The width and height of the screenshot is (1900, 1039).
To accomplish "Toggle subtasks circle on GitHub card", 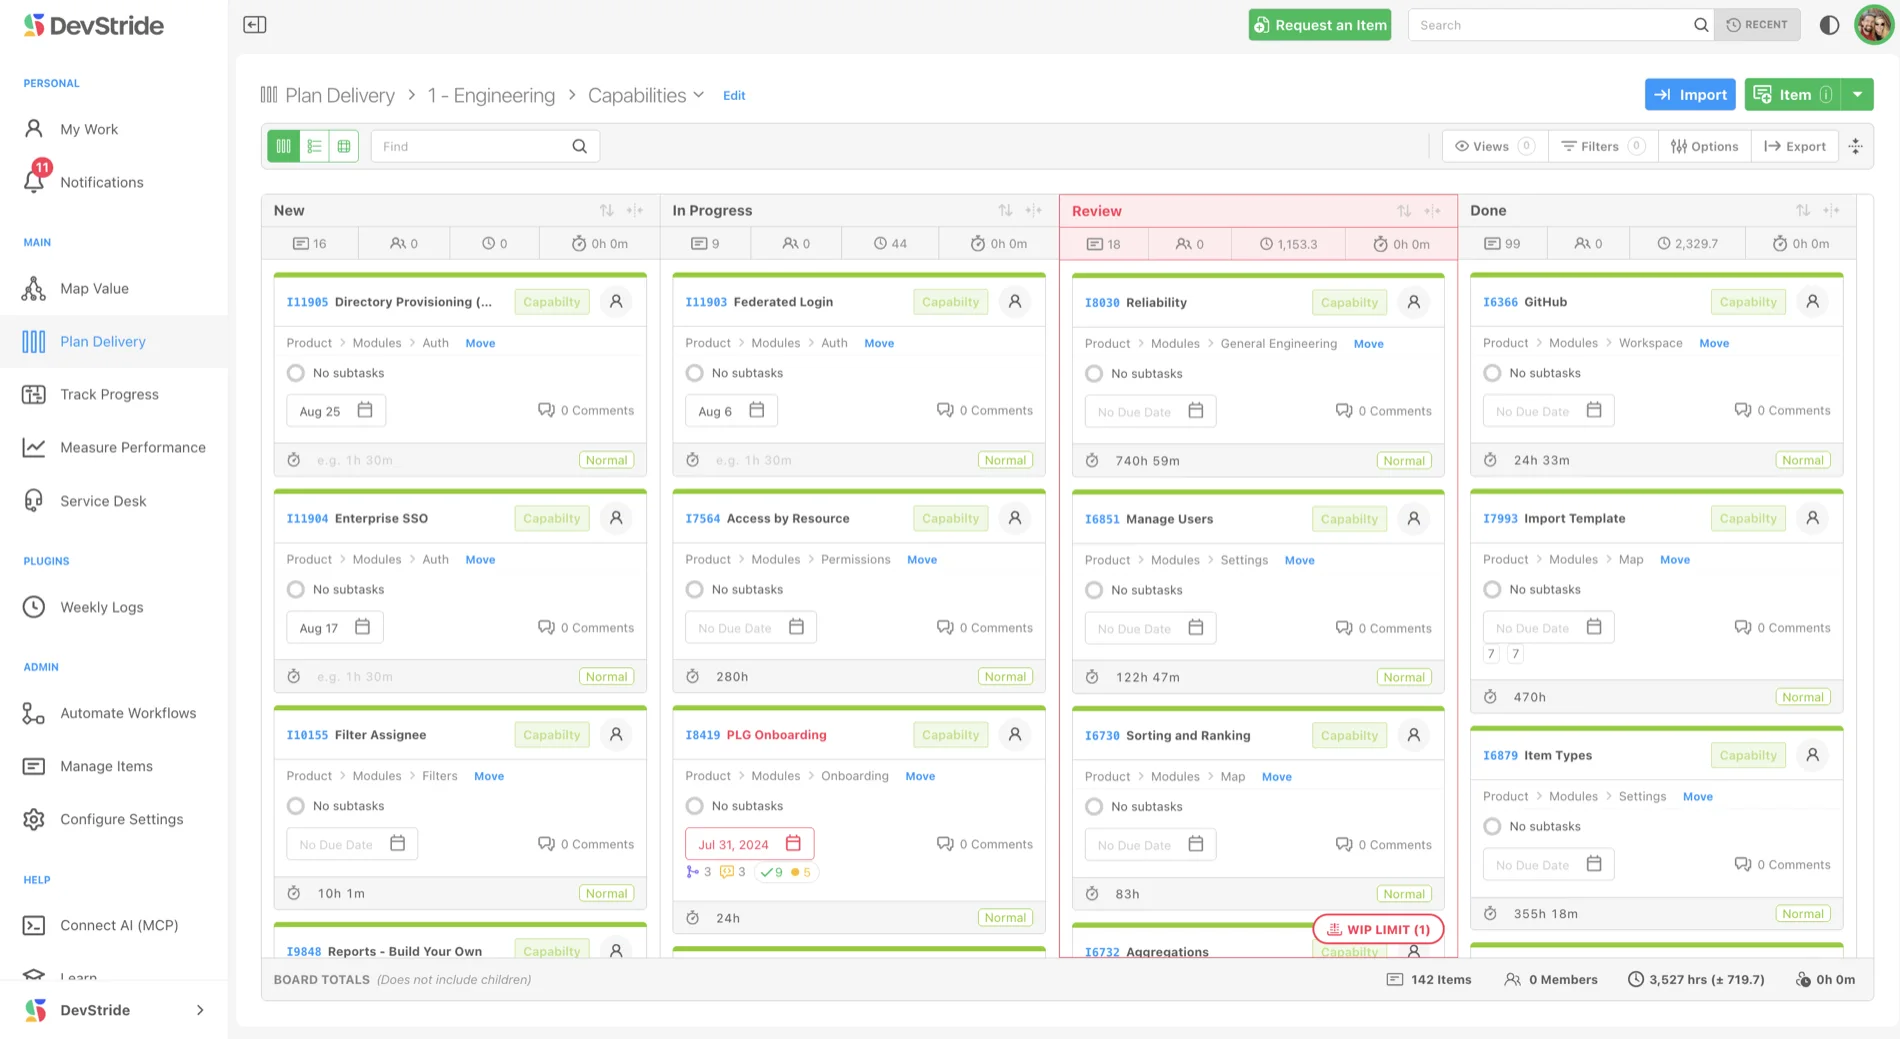I will (x=1492, y=373).
